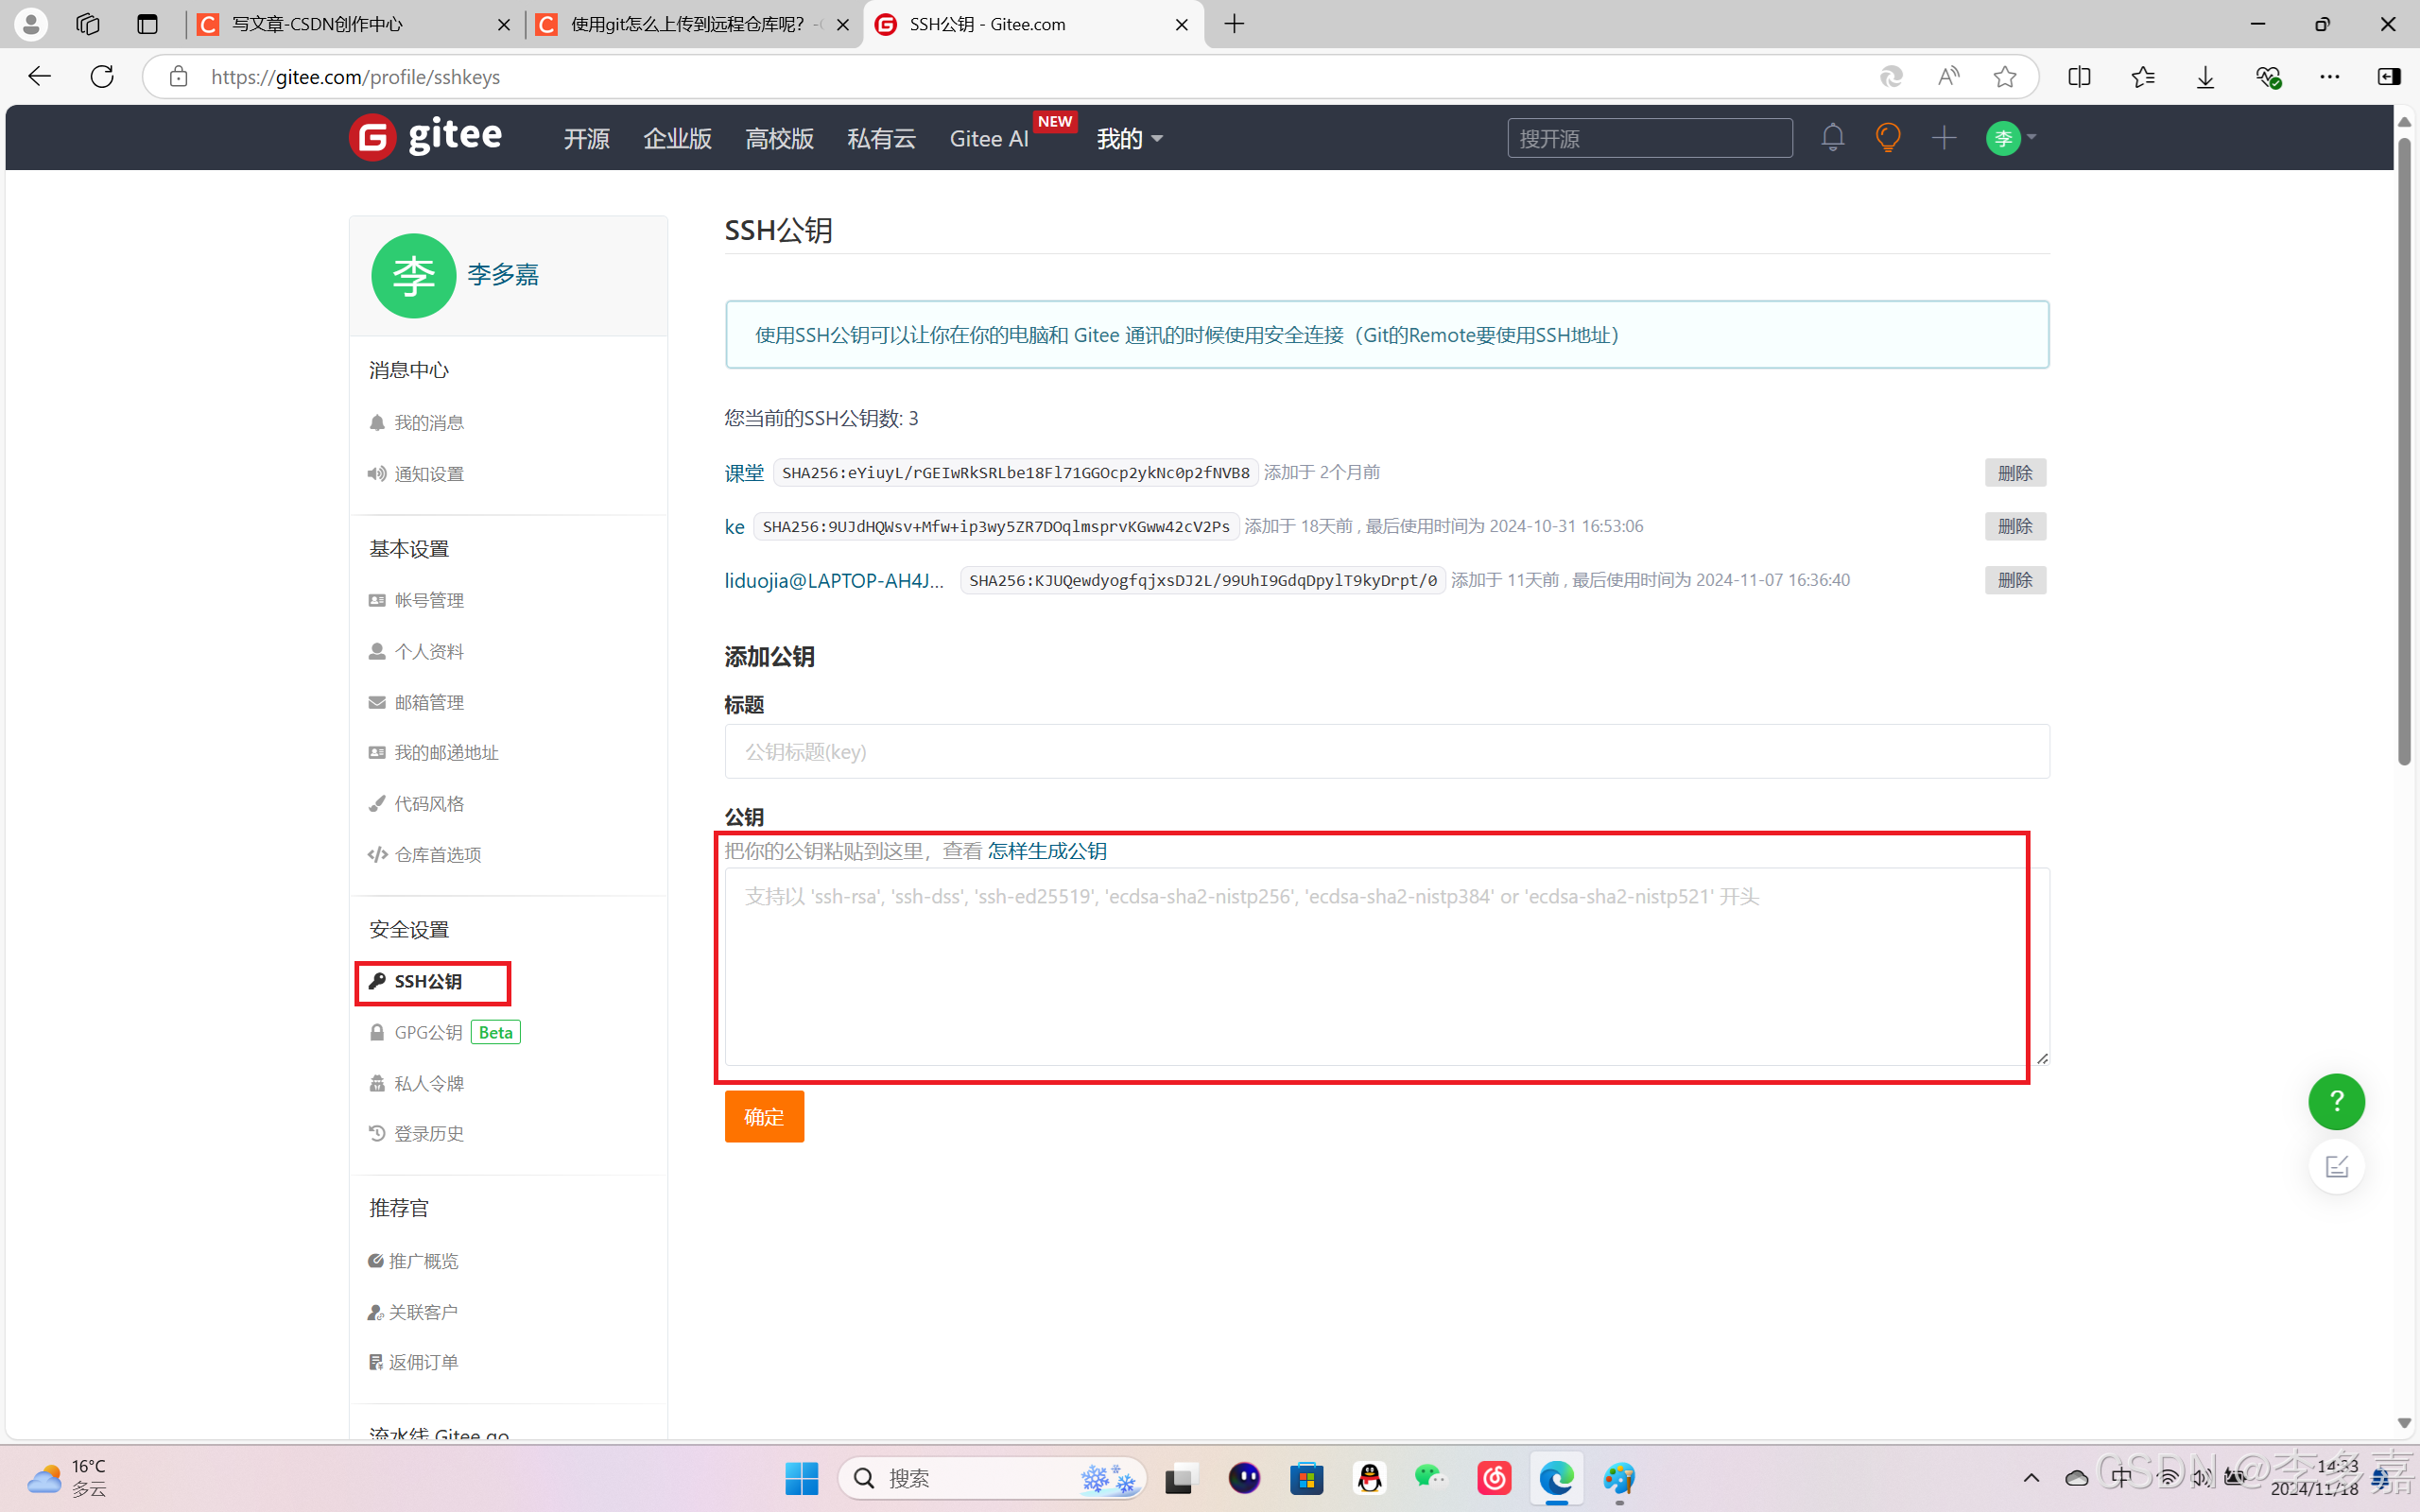The image size is (2420, 1512).
Task: Click the orange 确定 button
Action: (x=764, y=1116)
